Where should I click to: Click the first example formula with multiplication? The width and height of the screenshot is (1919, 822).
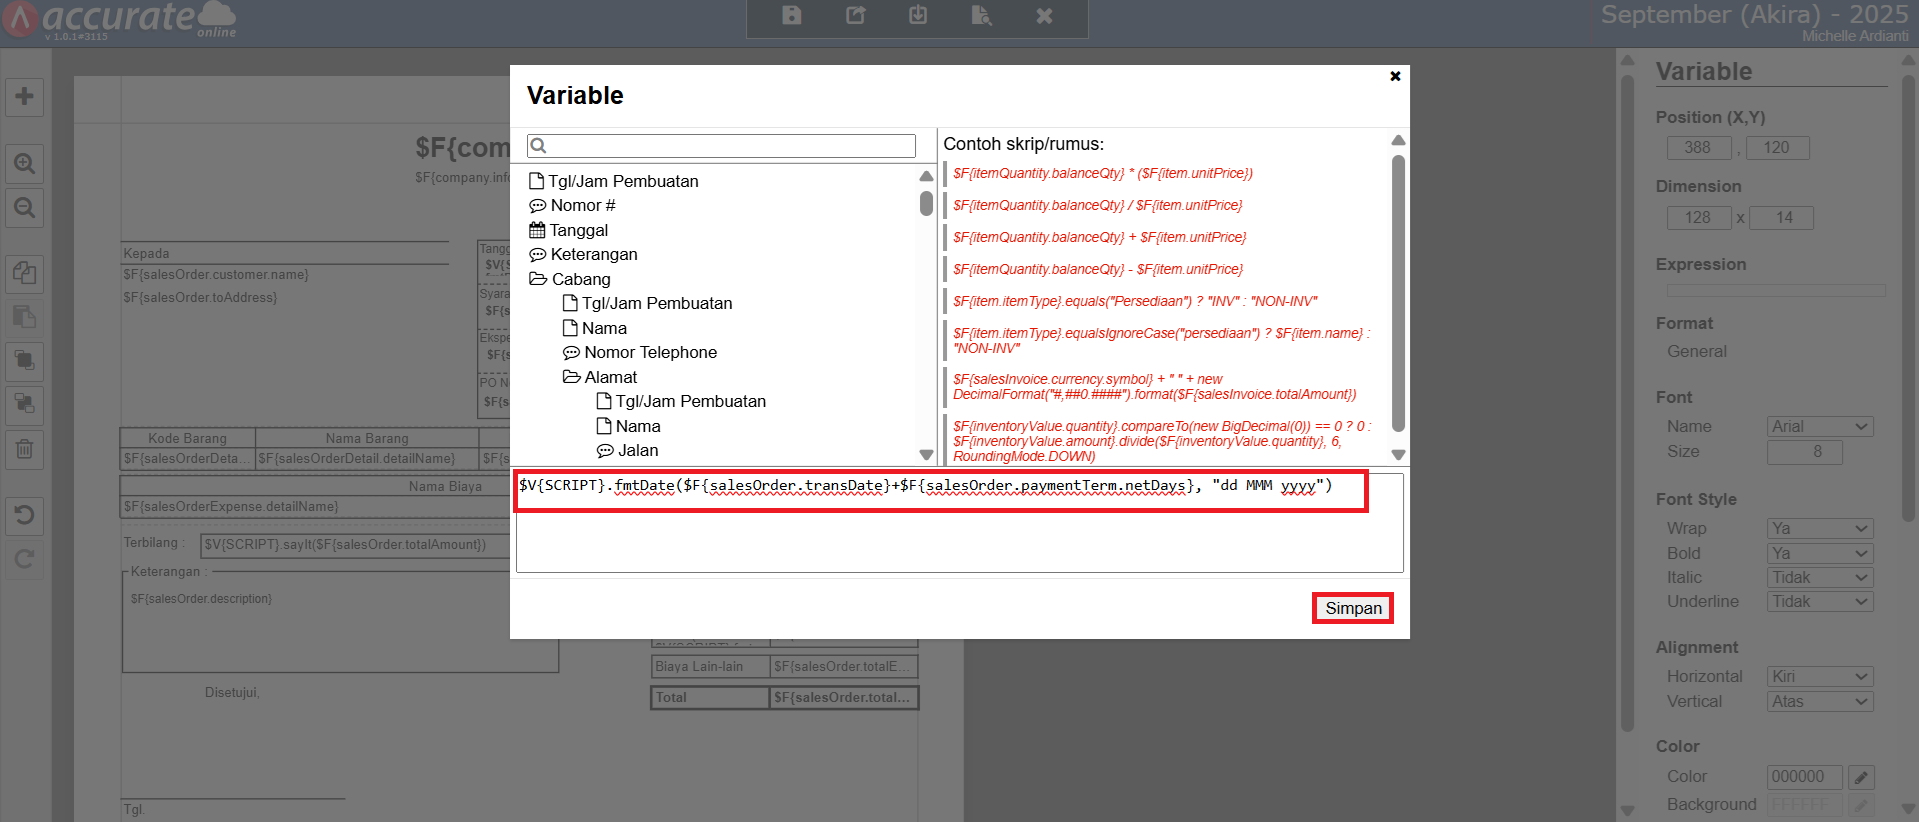pyautogui.click(x=1102, y=173)
